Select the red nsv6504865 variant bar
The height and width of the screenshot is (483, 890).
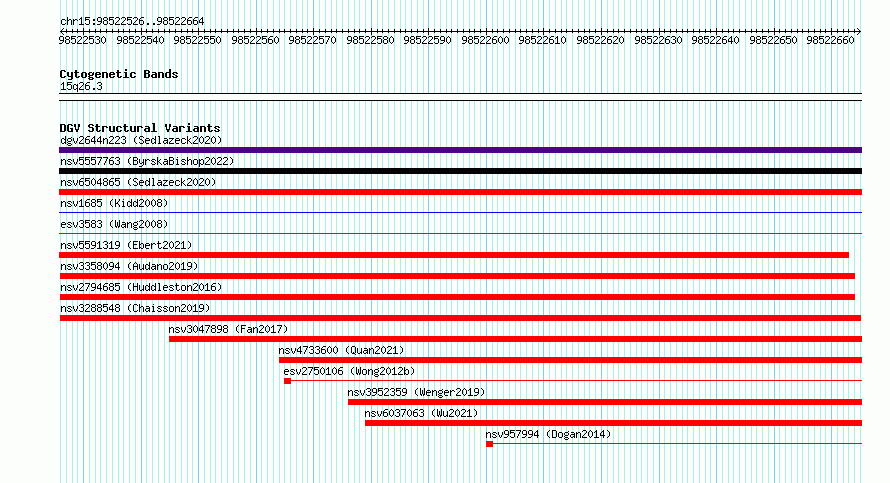point(460,192)
